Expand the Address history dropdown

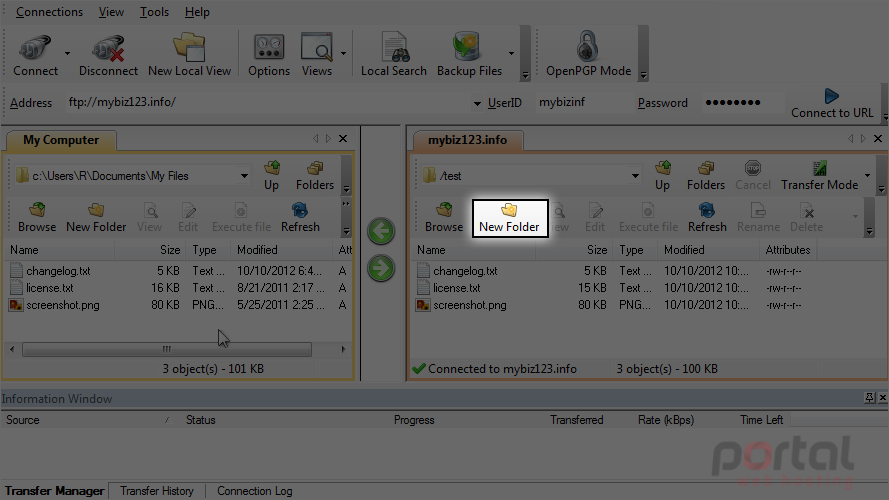tap(477, 103)
